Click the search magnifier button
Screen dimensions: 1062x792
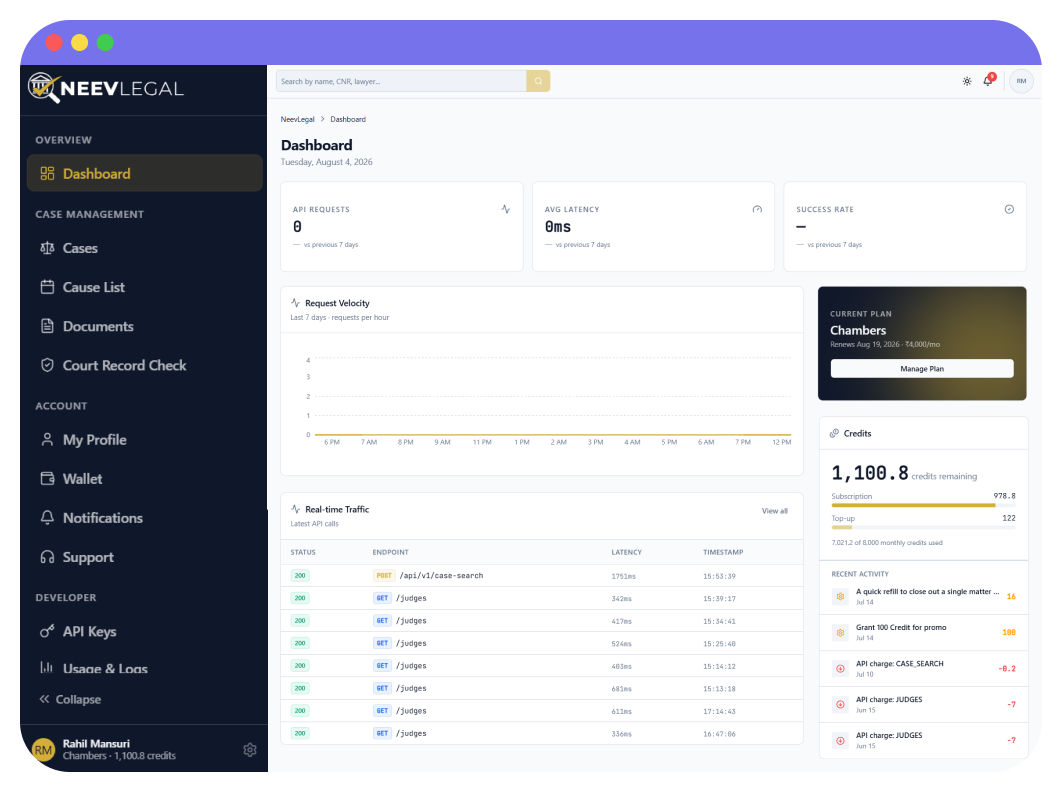(538, 81)
